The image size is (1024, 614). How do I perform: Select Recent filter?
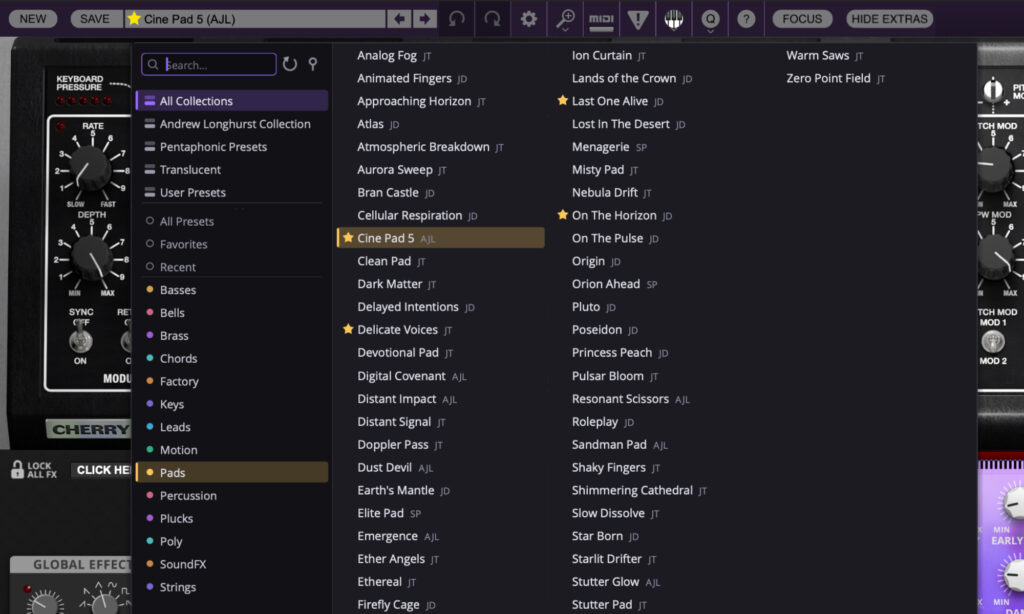coord(178,267)
